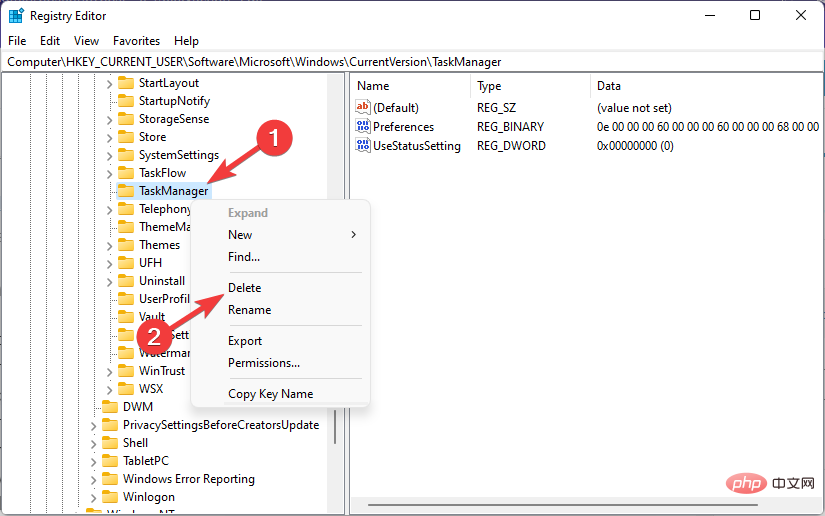Click the REG_BINARY type cell
Image resolution: width=825 pixels, height=516 pixels.
click(510, 127)
